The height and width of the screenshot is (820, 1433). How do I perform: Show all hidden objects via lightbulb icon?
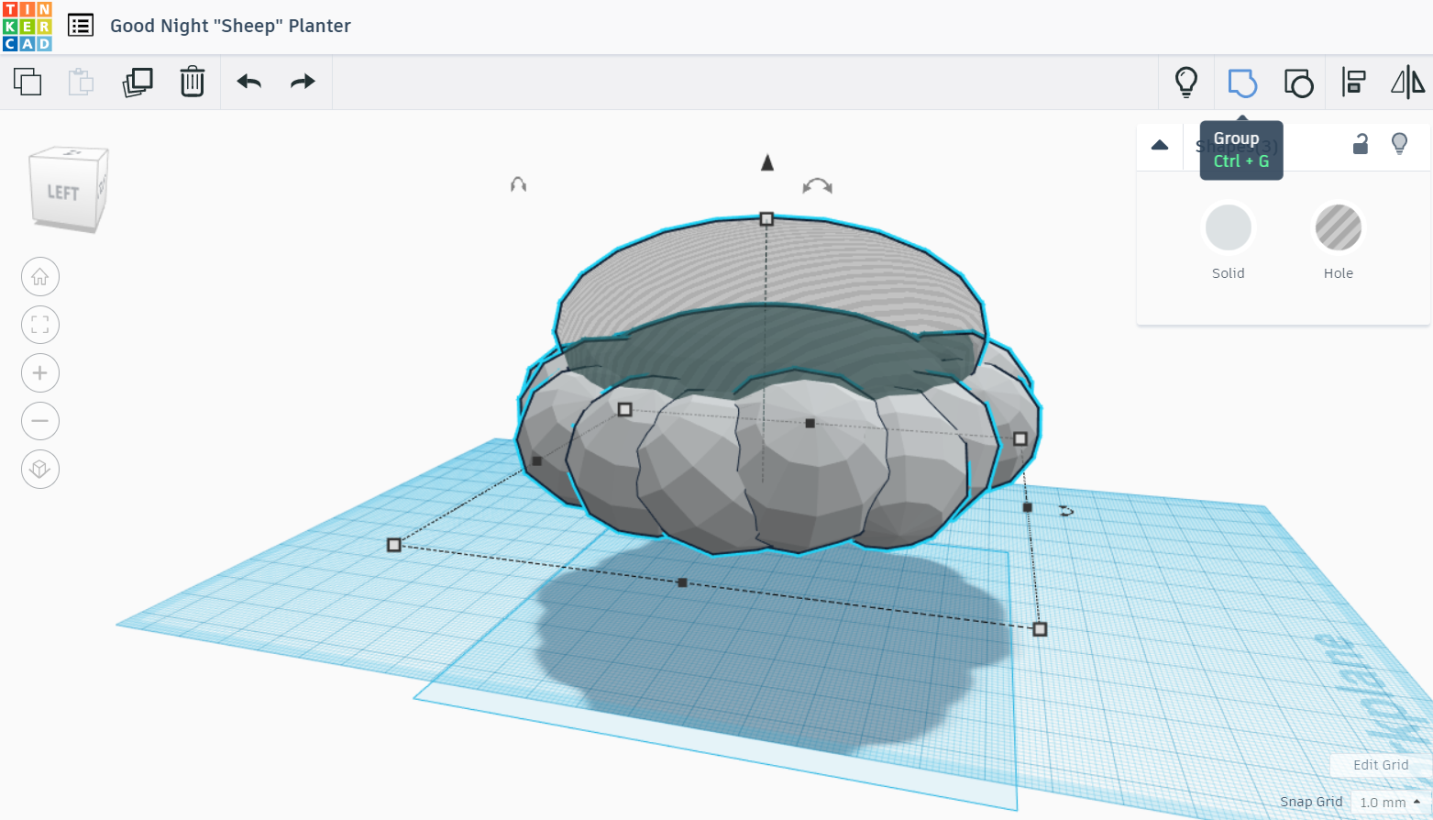1186,82
